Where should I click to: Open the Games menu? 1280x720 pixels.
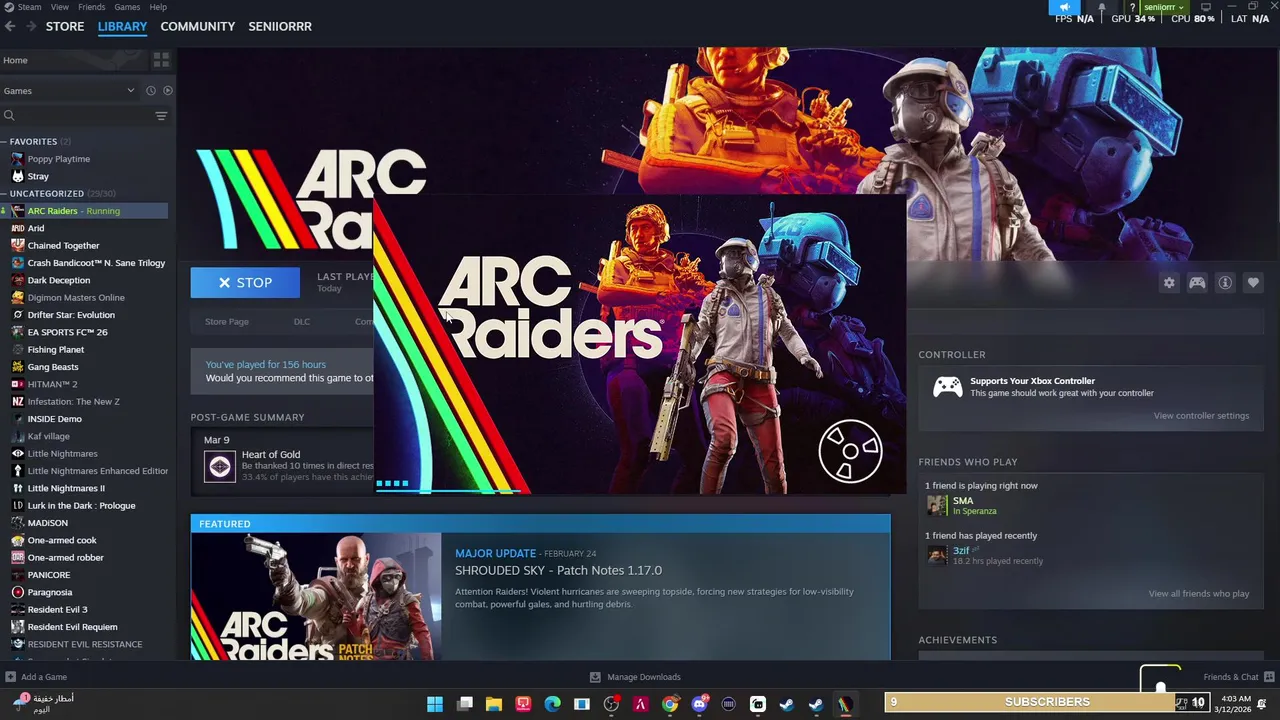click(127, 7)
